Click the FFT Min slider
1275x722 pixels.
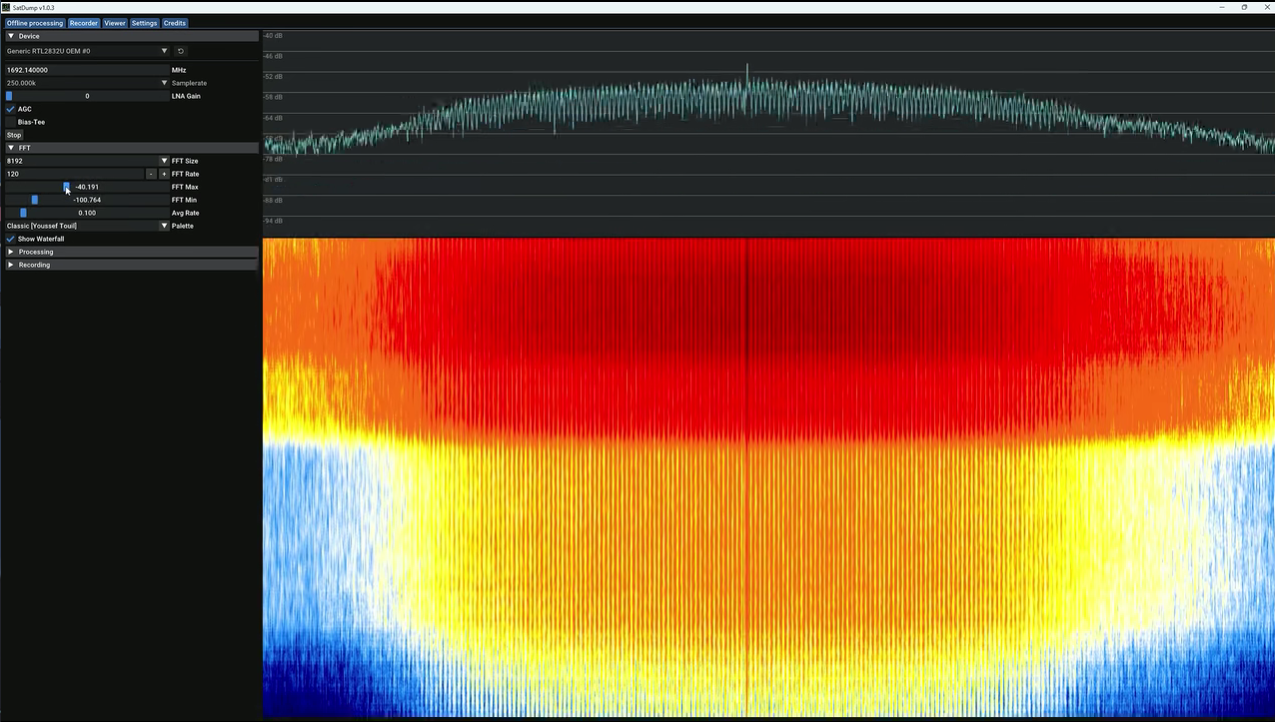point(86,200)
